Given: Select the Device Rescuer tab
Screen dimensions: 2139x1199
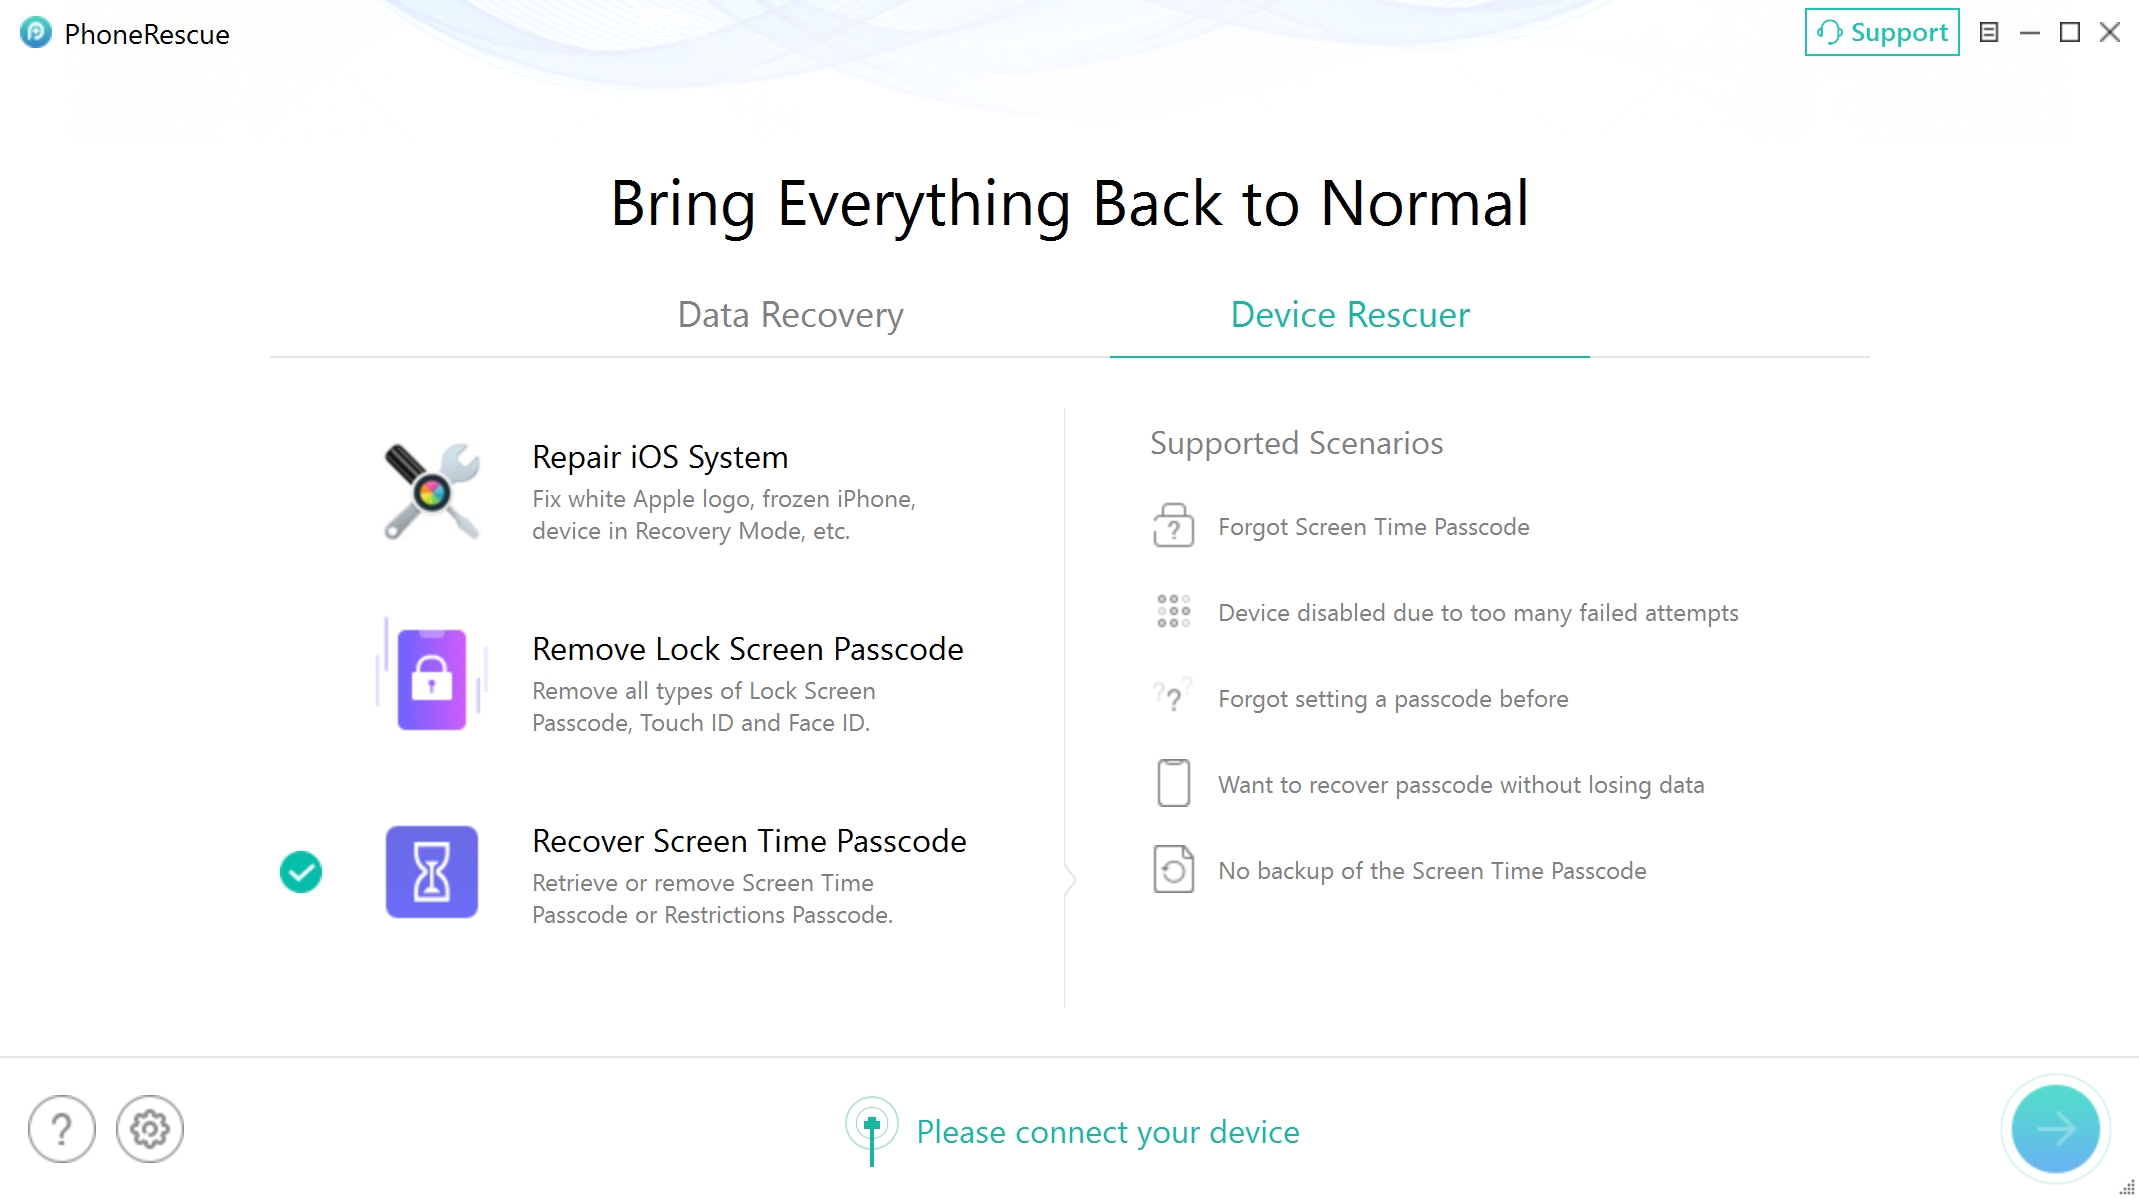Looking at the screenshot, I should 1349,314.
